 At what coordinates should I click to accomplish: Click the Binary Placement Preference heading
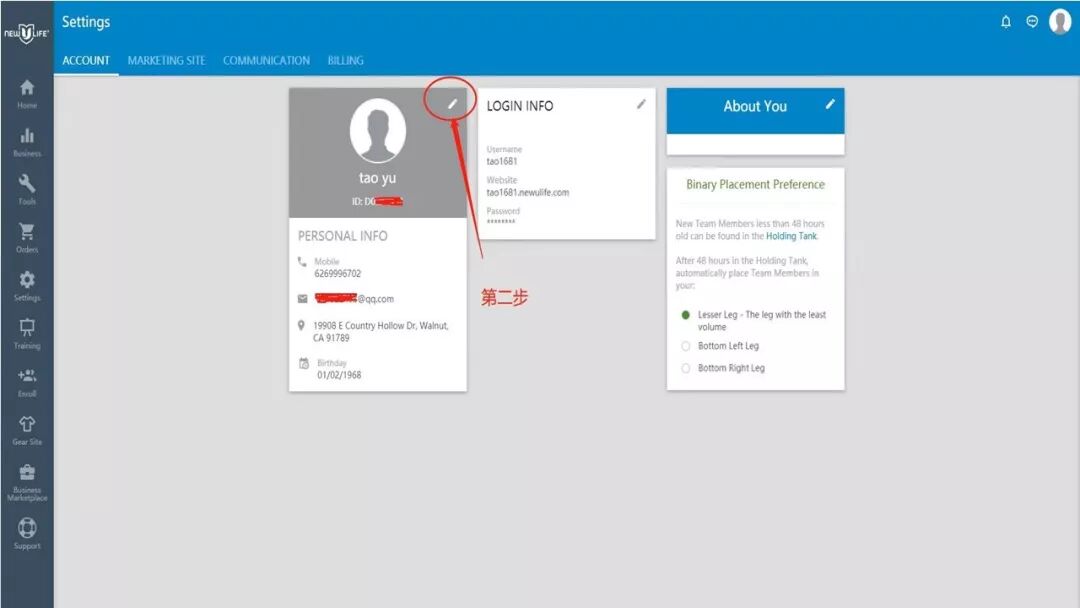coord(755,185)
